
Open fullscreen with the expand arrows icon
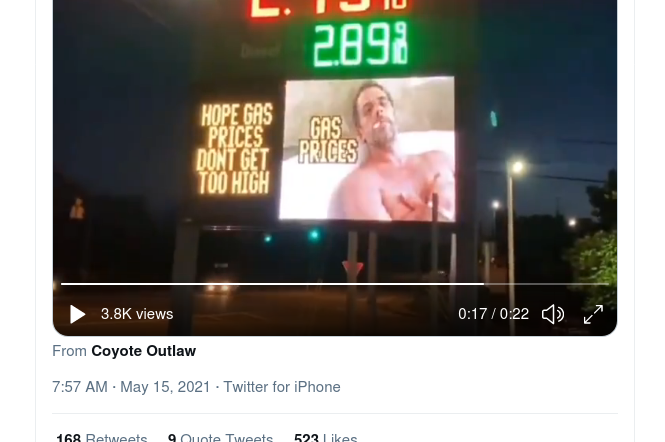(593, 314)
